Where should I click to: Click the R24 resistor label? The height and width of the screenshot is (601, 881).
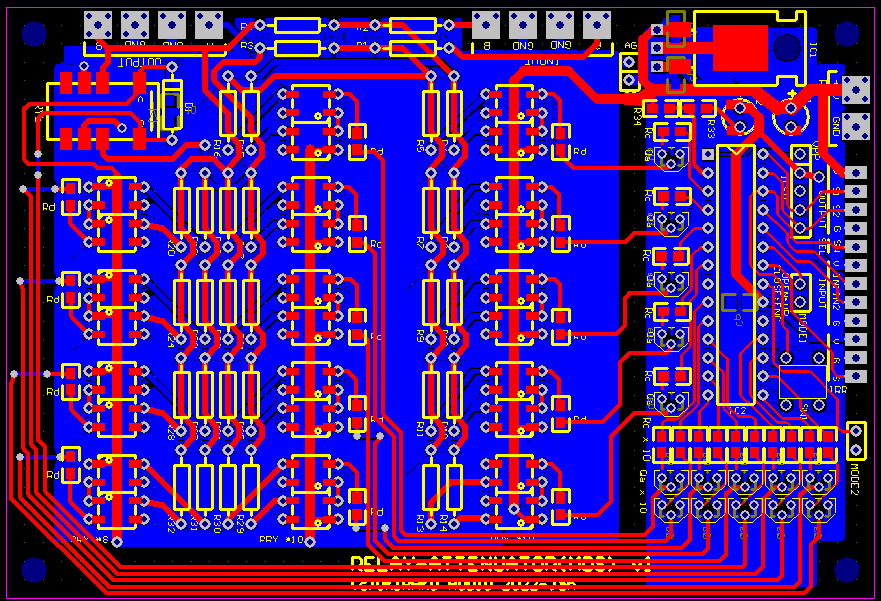(171, 340)
